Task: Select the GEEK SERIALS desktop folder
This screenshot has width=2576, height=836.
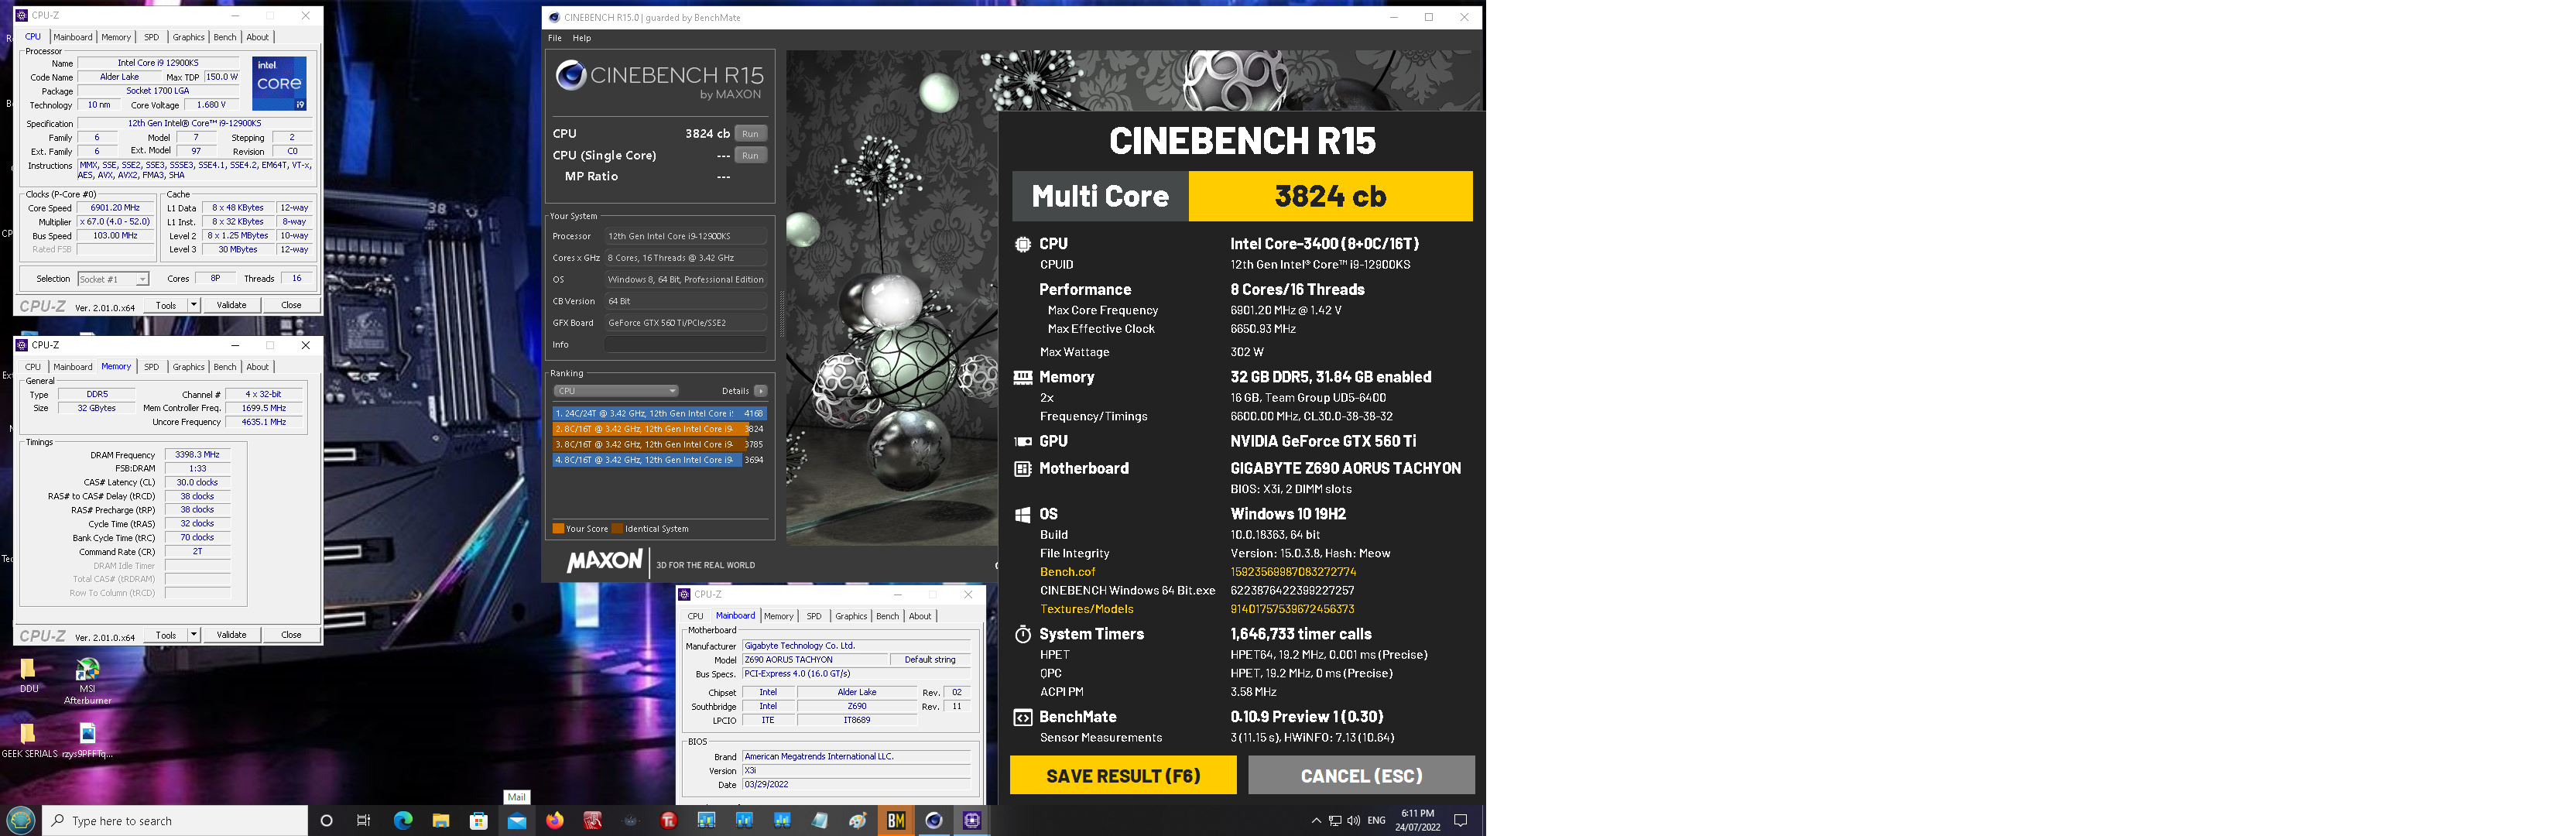Action: (29, 741)
